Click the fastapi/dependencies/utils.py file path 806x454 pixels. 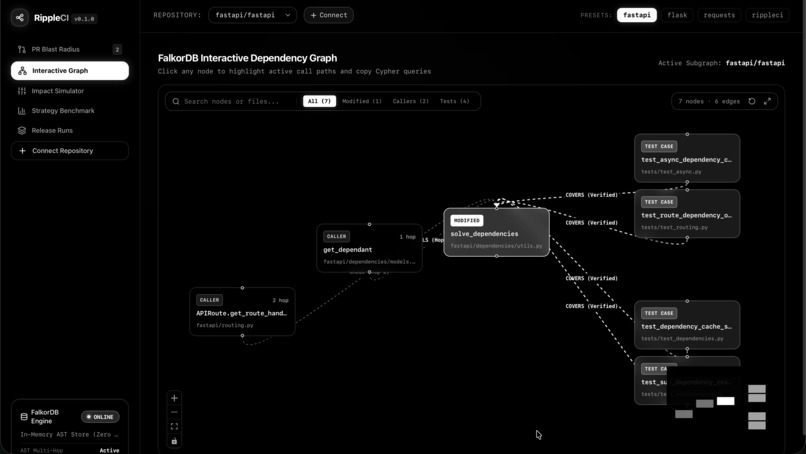click(497, 246)
